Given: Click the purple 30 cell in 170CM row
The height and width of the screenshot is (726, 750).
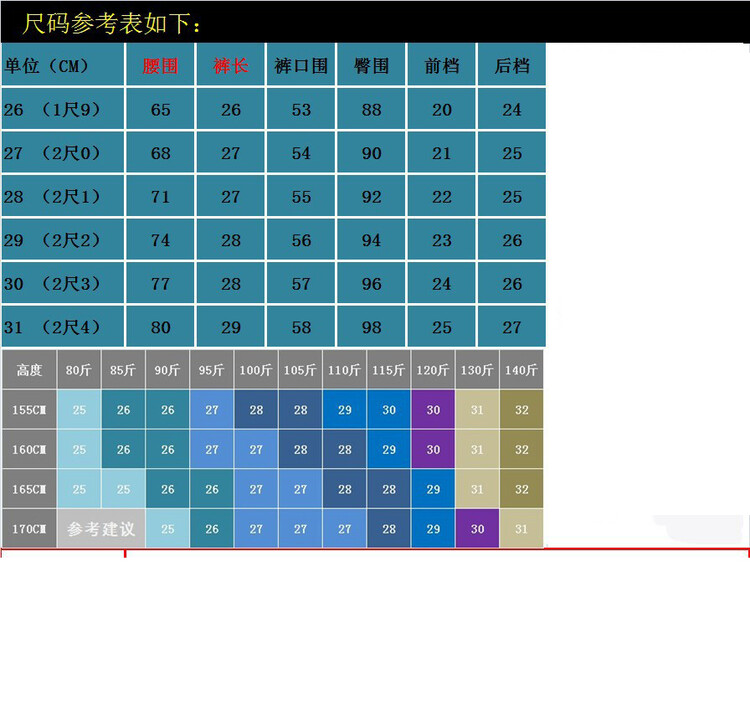Looking at the screenshot, I should (477, 529).
